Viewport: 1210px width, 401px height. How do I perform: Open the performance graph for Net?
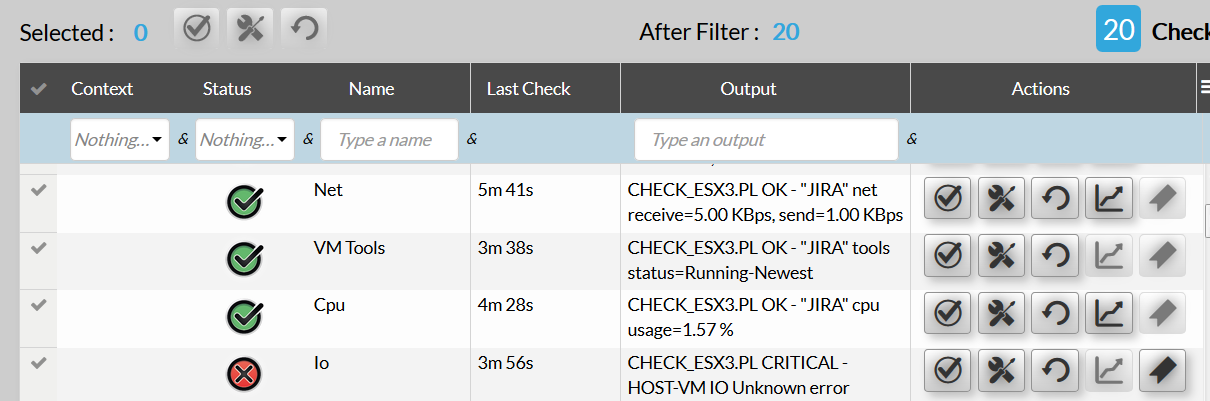(1109, 199)
